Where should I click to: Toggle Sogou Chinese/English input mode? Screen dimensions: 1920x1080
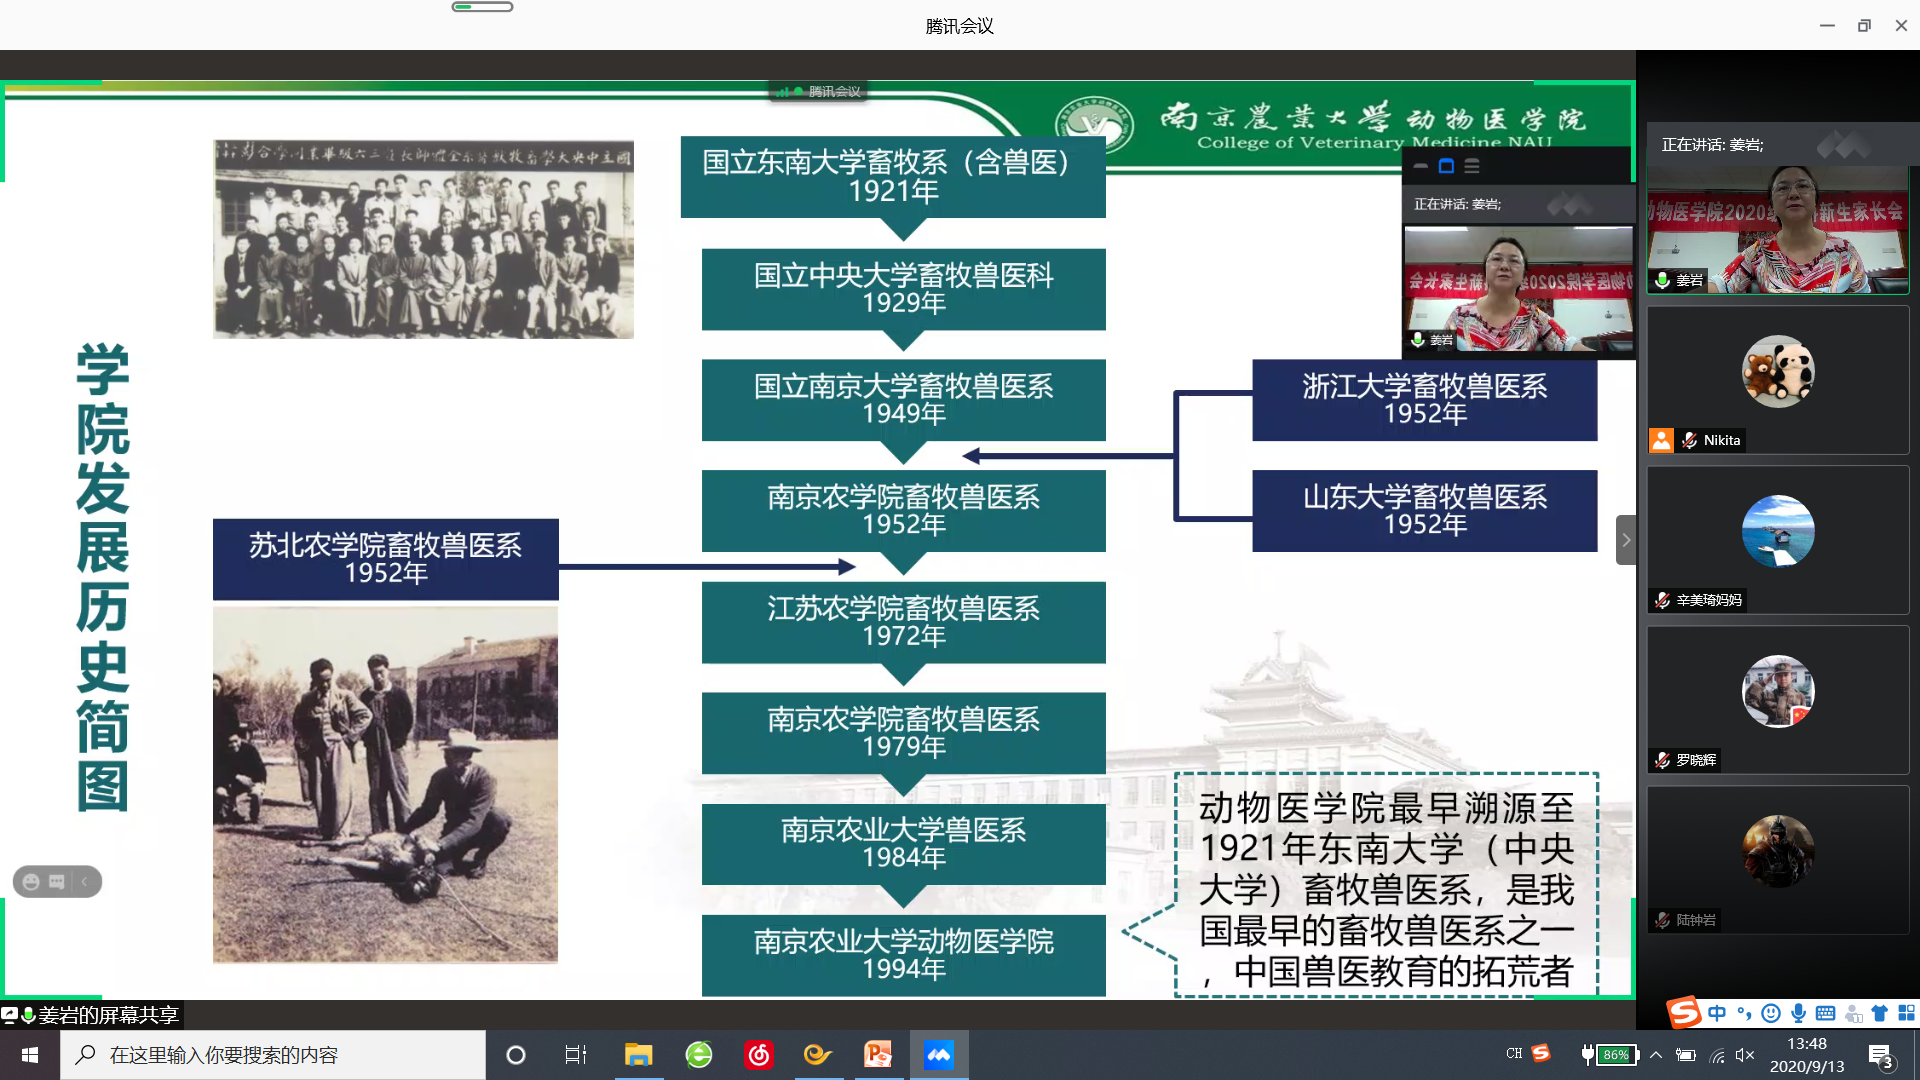(x=1717, y=1013)
